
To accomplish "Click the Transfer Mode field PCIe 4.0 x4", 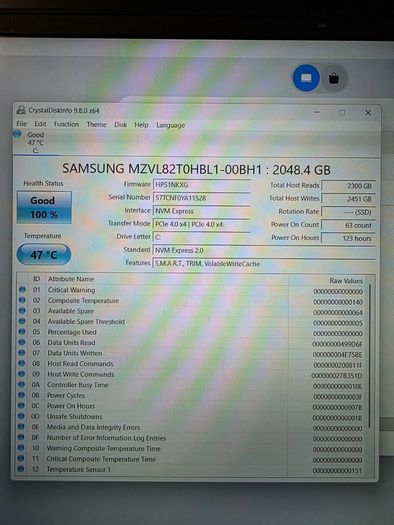I will (202, 224).
